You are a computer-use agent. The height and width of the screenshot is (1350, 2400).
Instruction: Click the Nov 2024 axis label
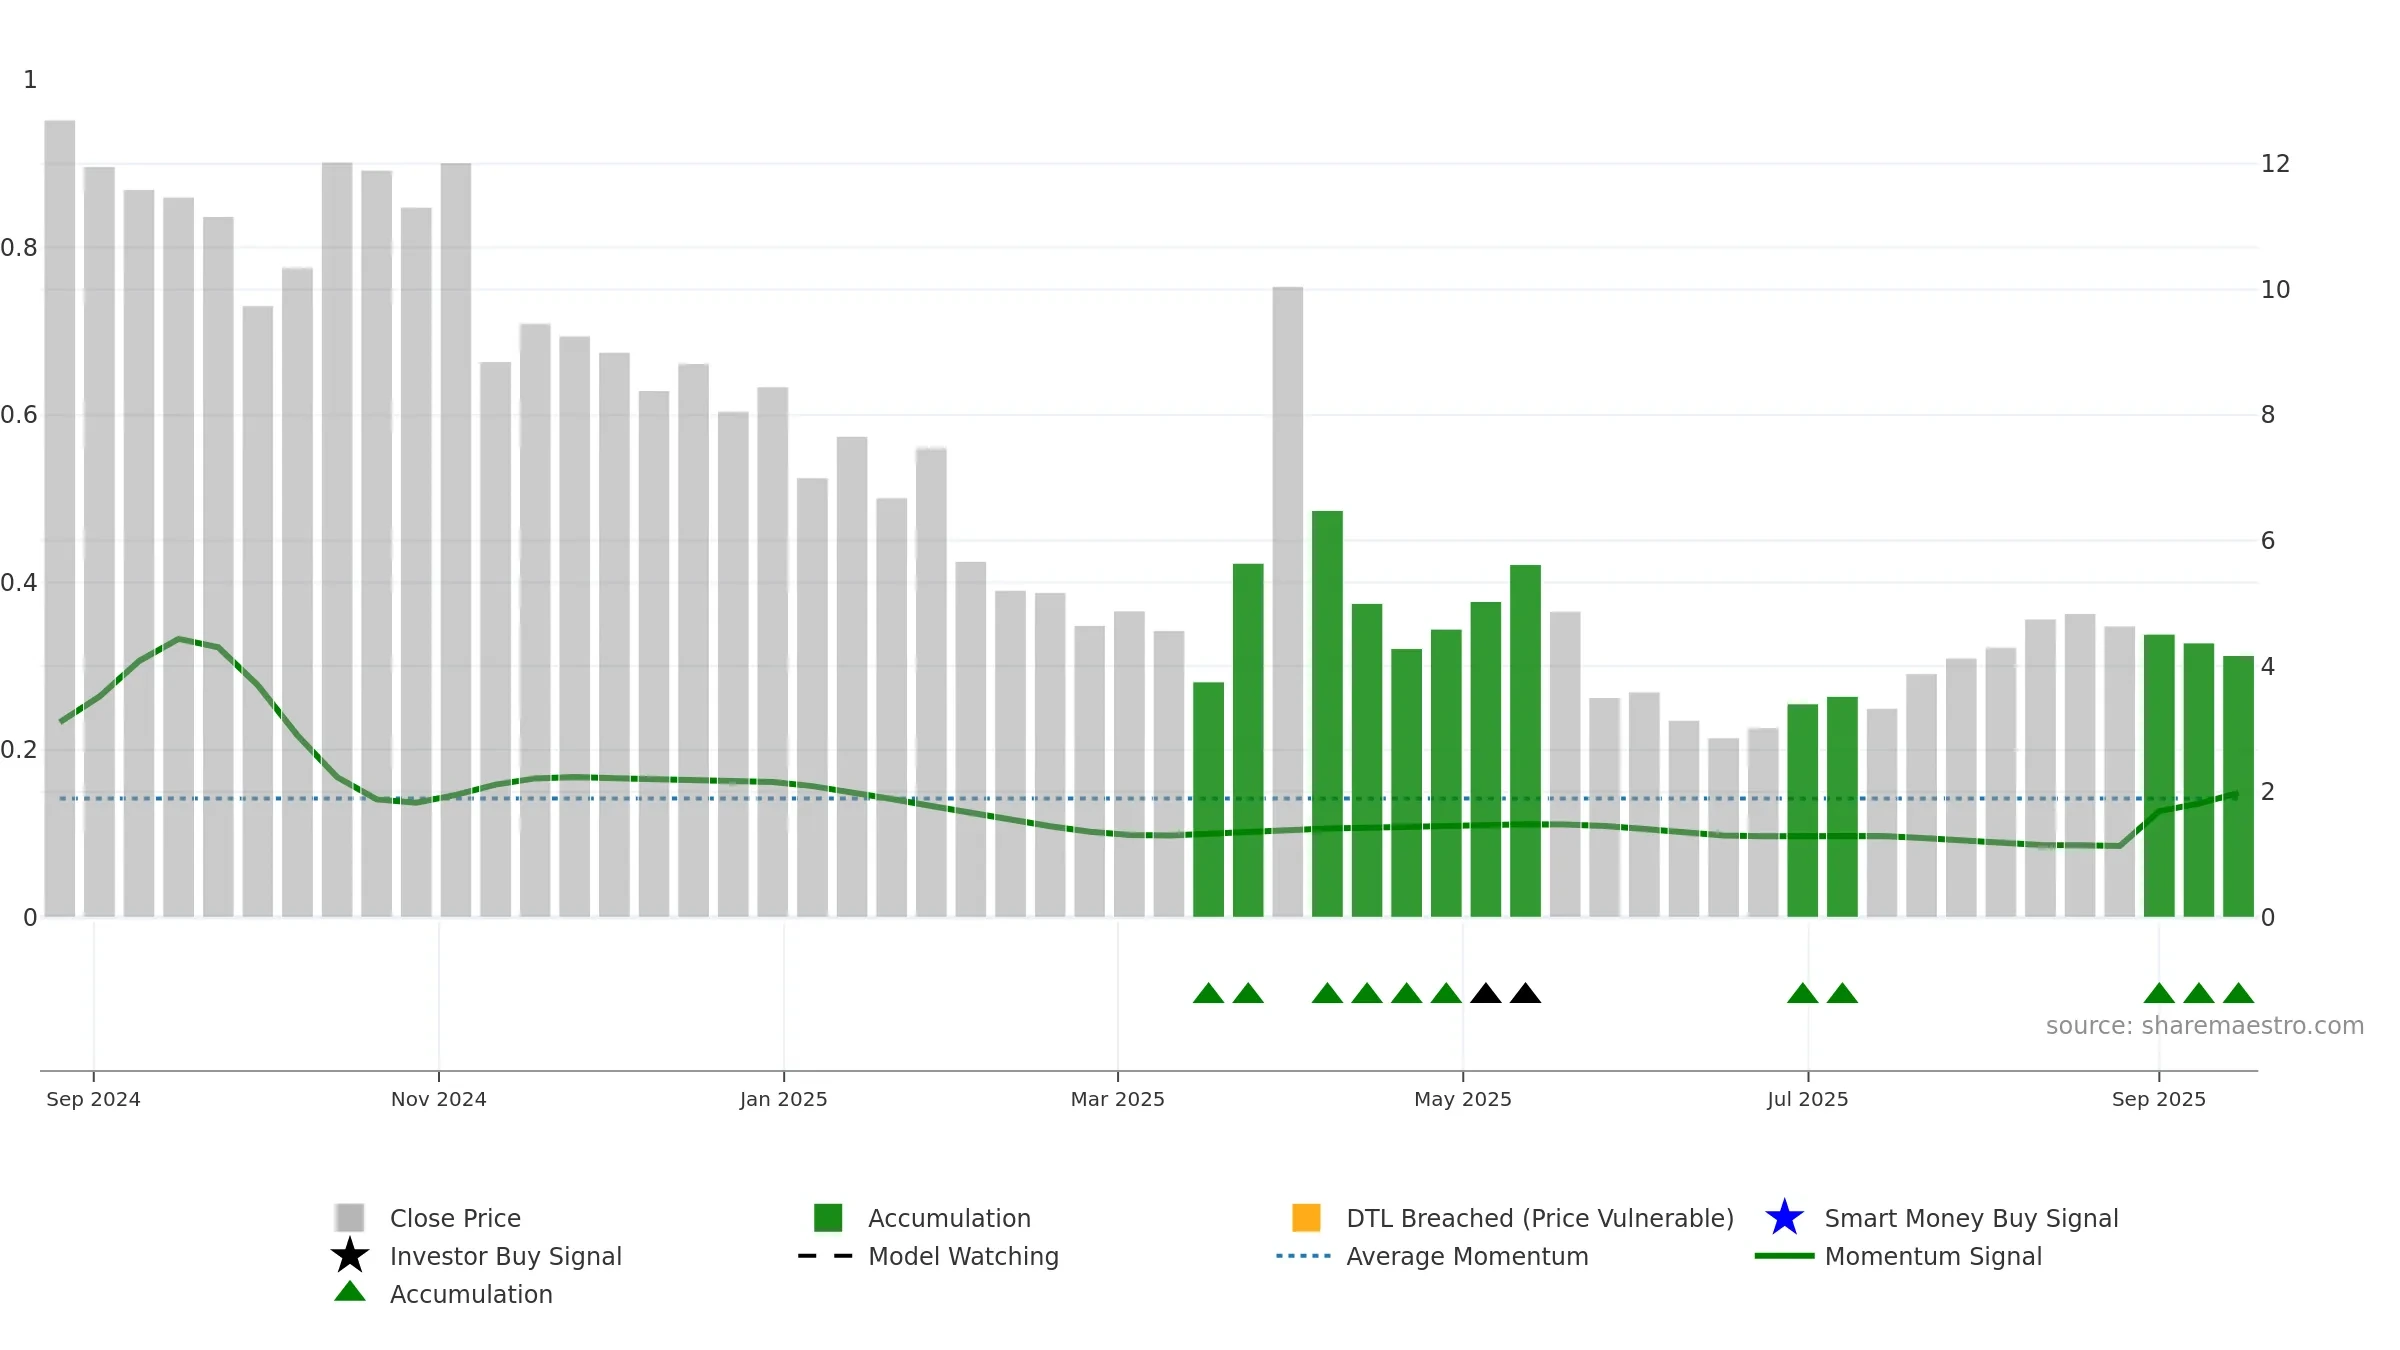(x=439, y=1099)
